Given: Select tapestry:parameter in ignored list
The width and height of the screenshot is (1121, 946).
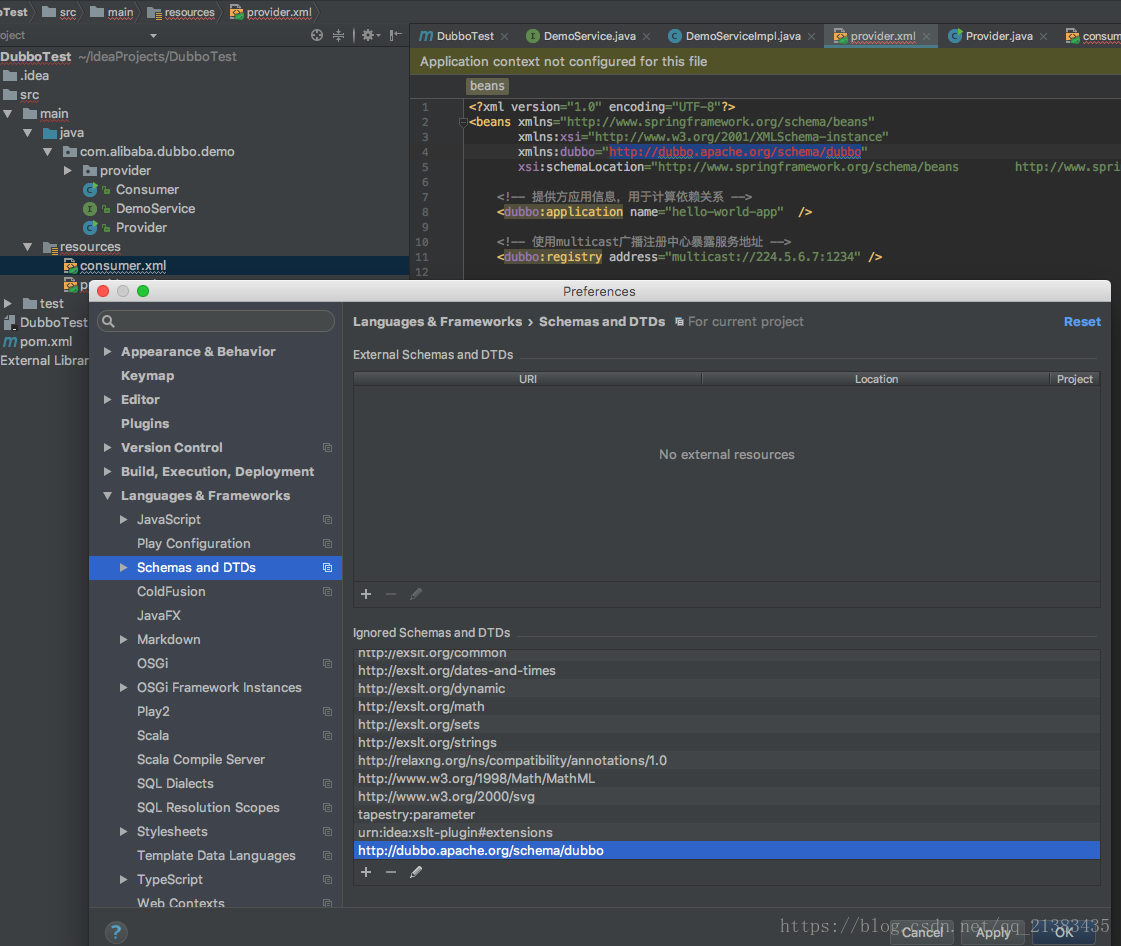Looking at the screenshot, I should [x=726, y=814].
